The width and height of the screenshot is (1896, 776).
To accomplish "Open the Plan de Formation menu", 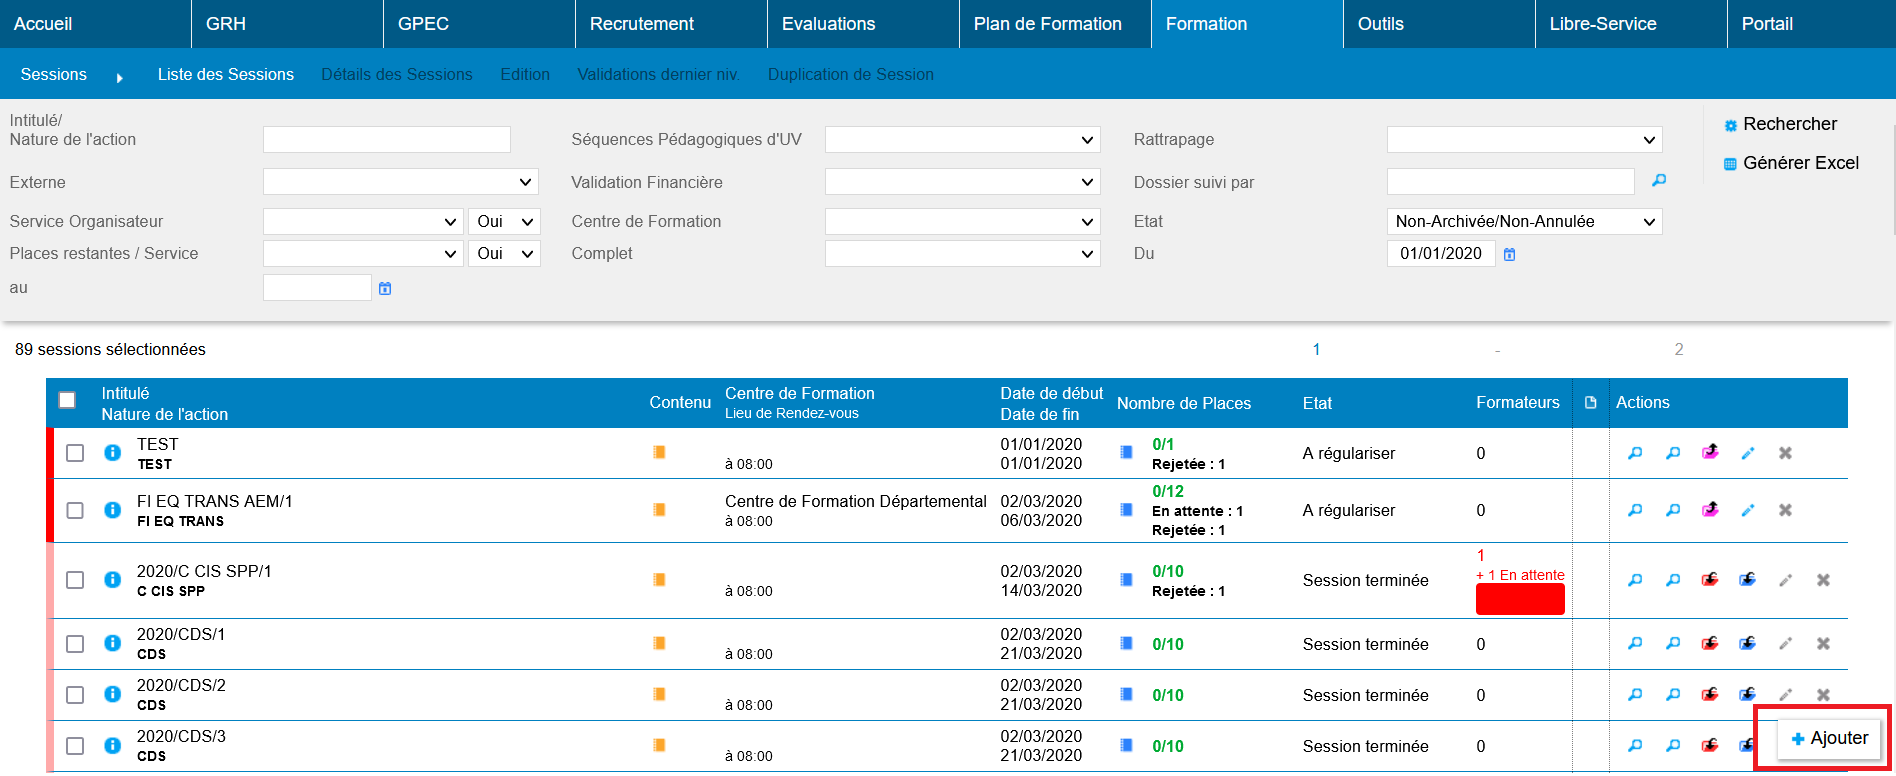I will pyautogui.click(x=1047, y=24).
